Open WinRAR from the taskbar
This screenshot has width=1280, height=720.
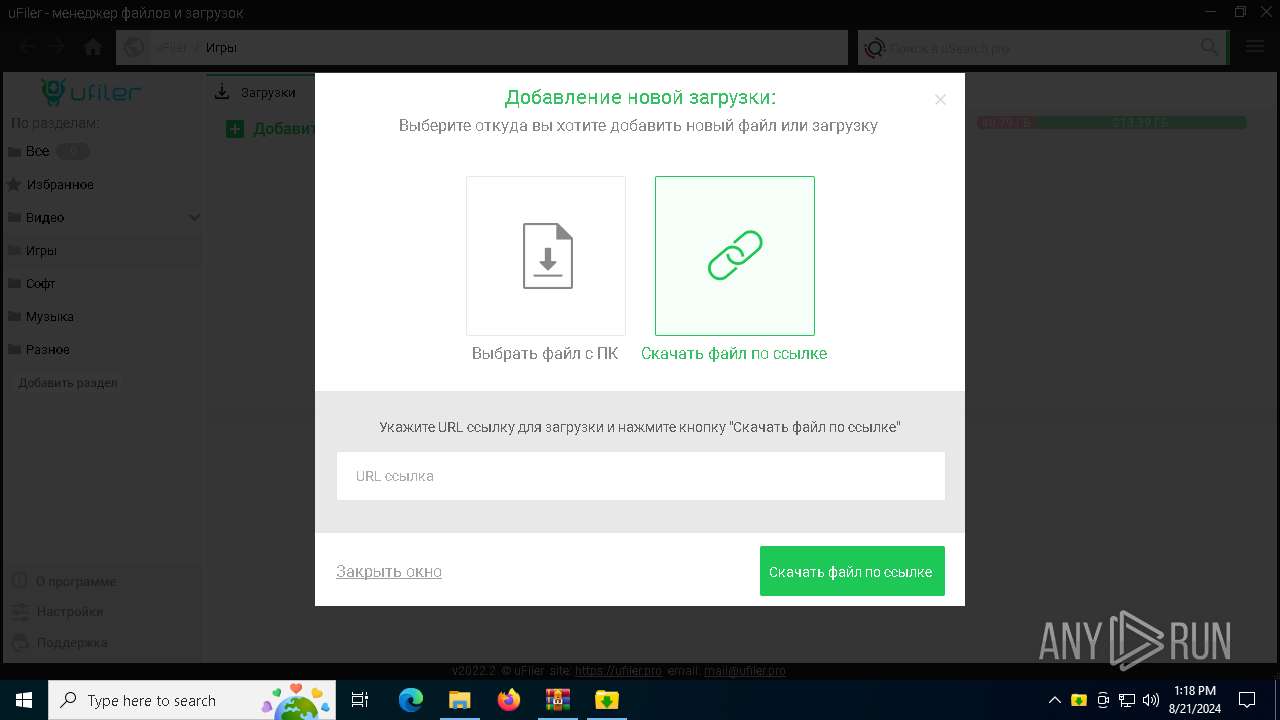558,700
